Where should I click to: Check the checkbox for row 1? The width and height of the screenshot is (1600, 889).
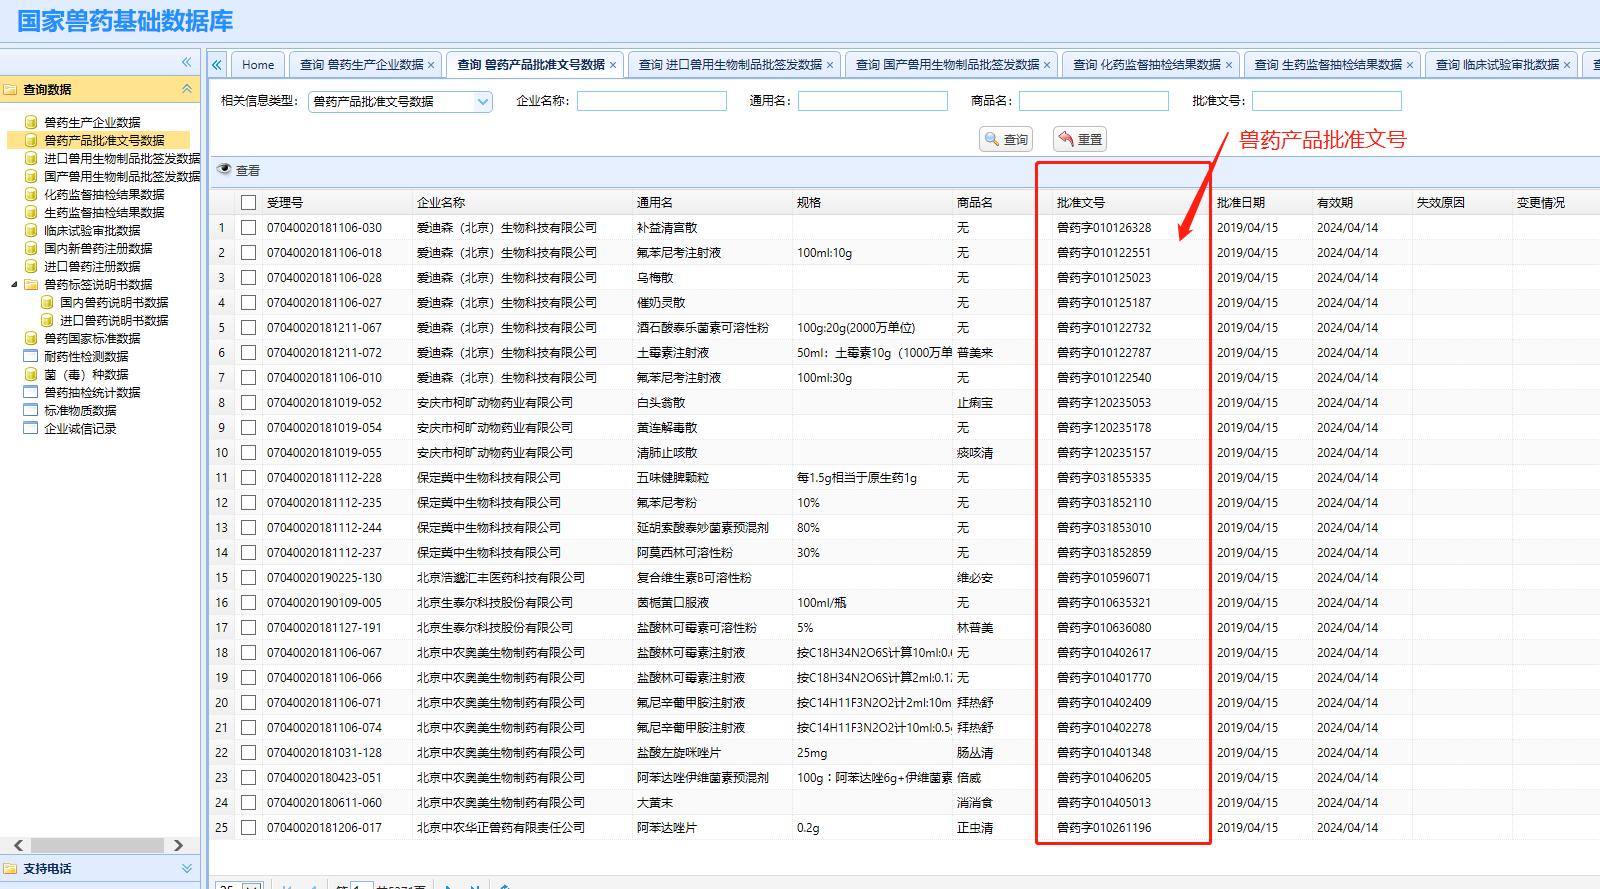(x=248, y=228)
